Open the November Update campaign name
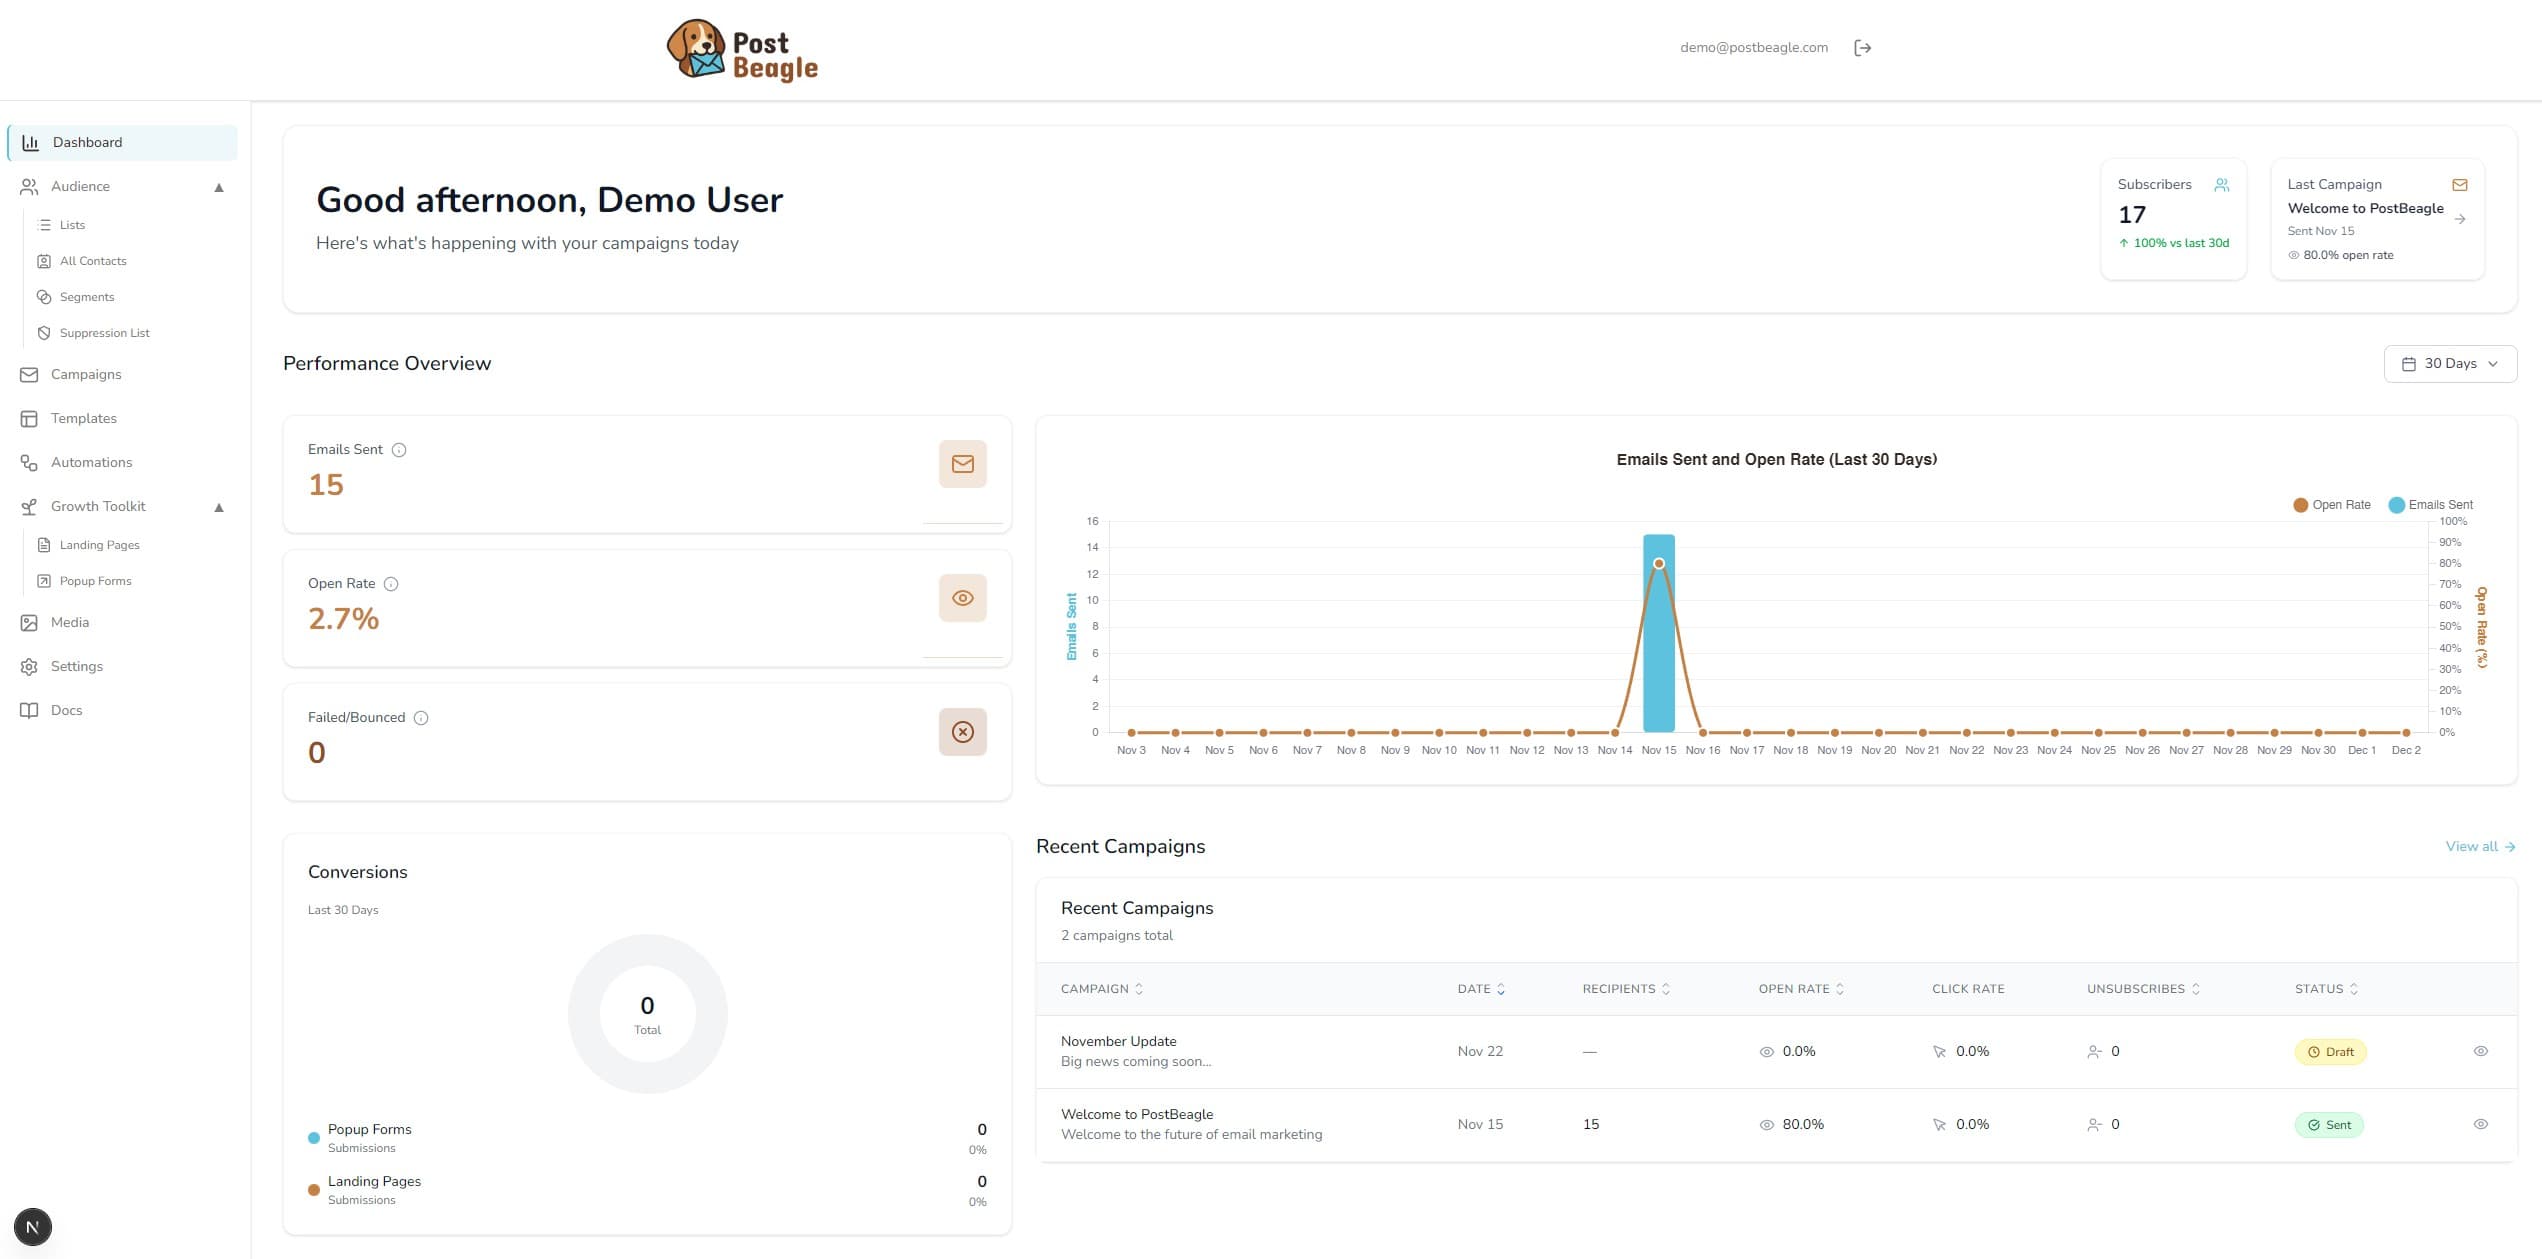The height and width of the screenshot is (1259, 2542). (1118, 1041)
